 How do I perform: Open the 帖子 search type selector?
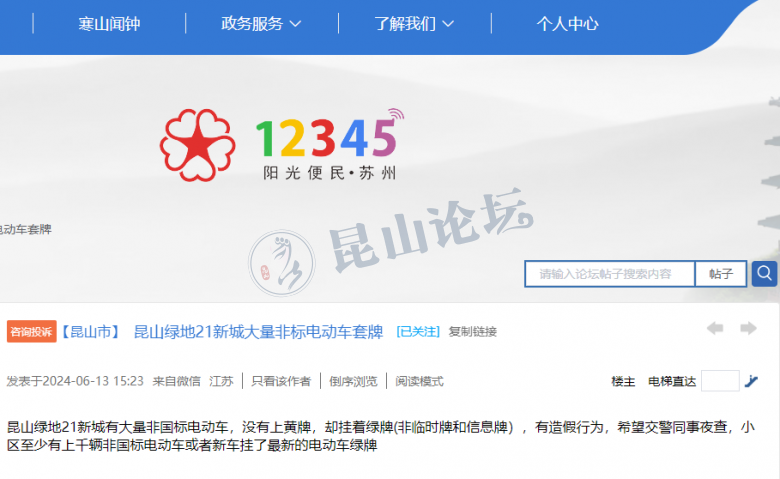721,274
